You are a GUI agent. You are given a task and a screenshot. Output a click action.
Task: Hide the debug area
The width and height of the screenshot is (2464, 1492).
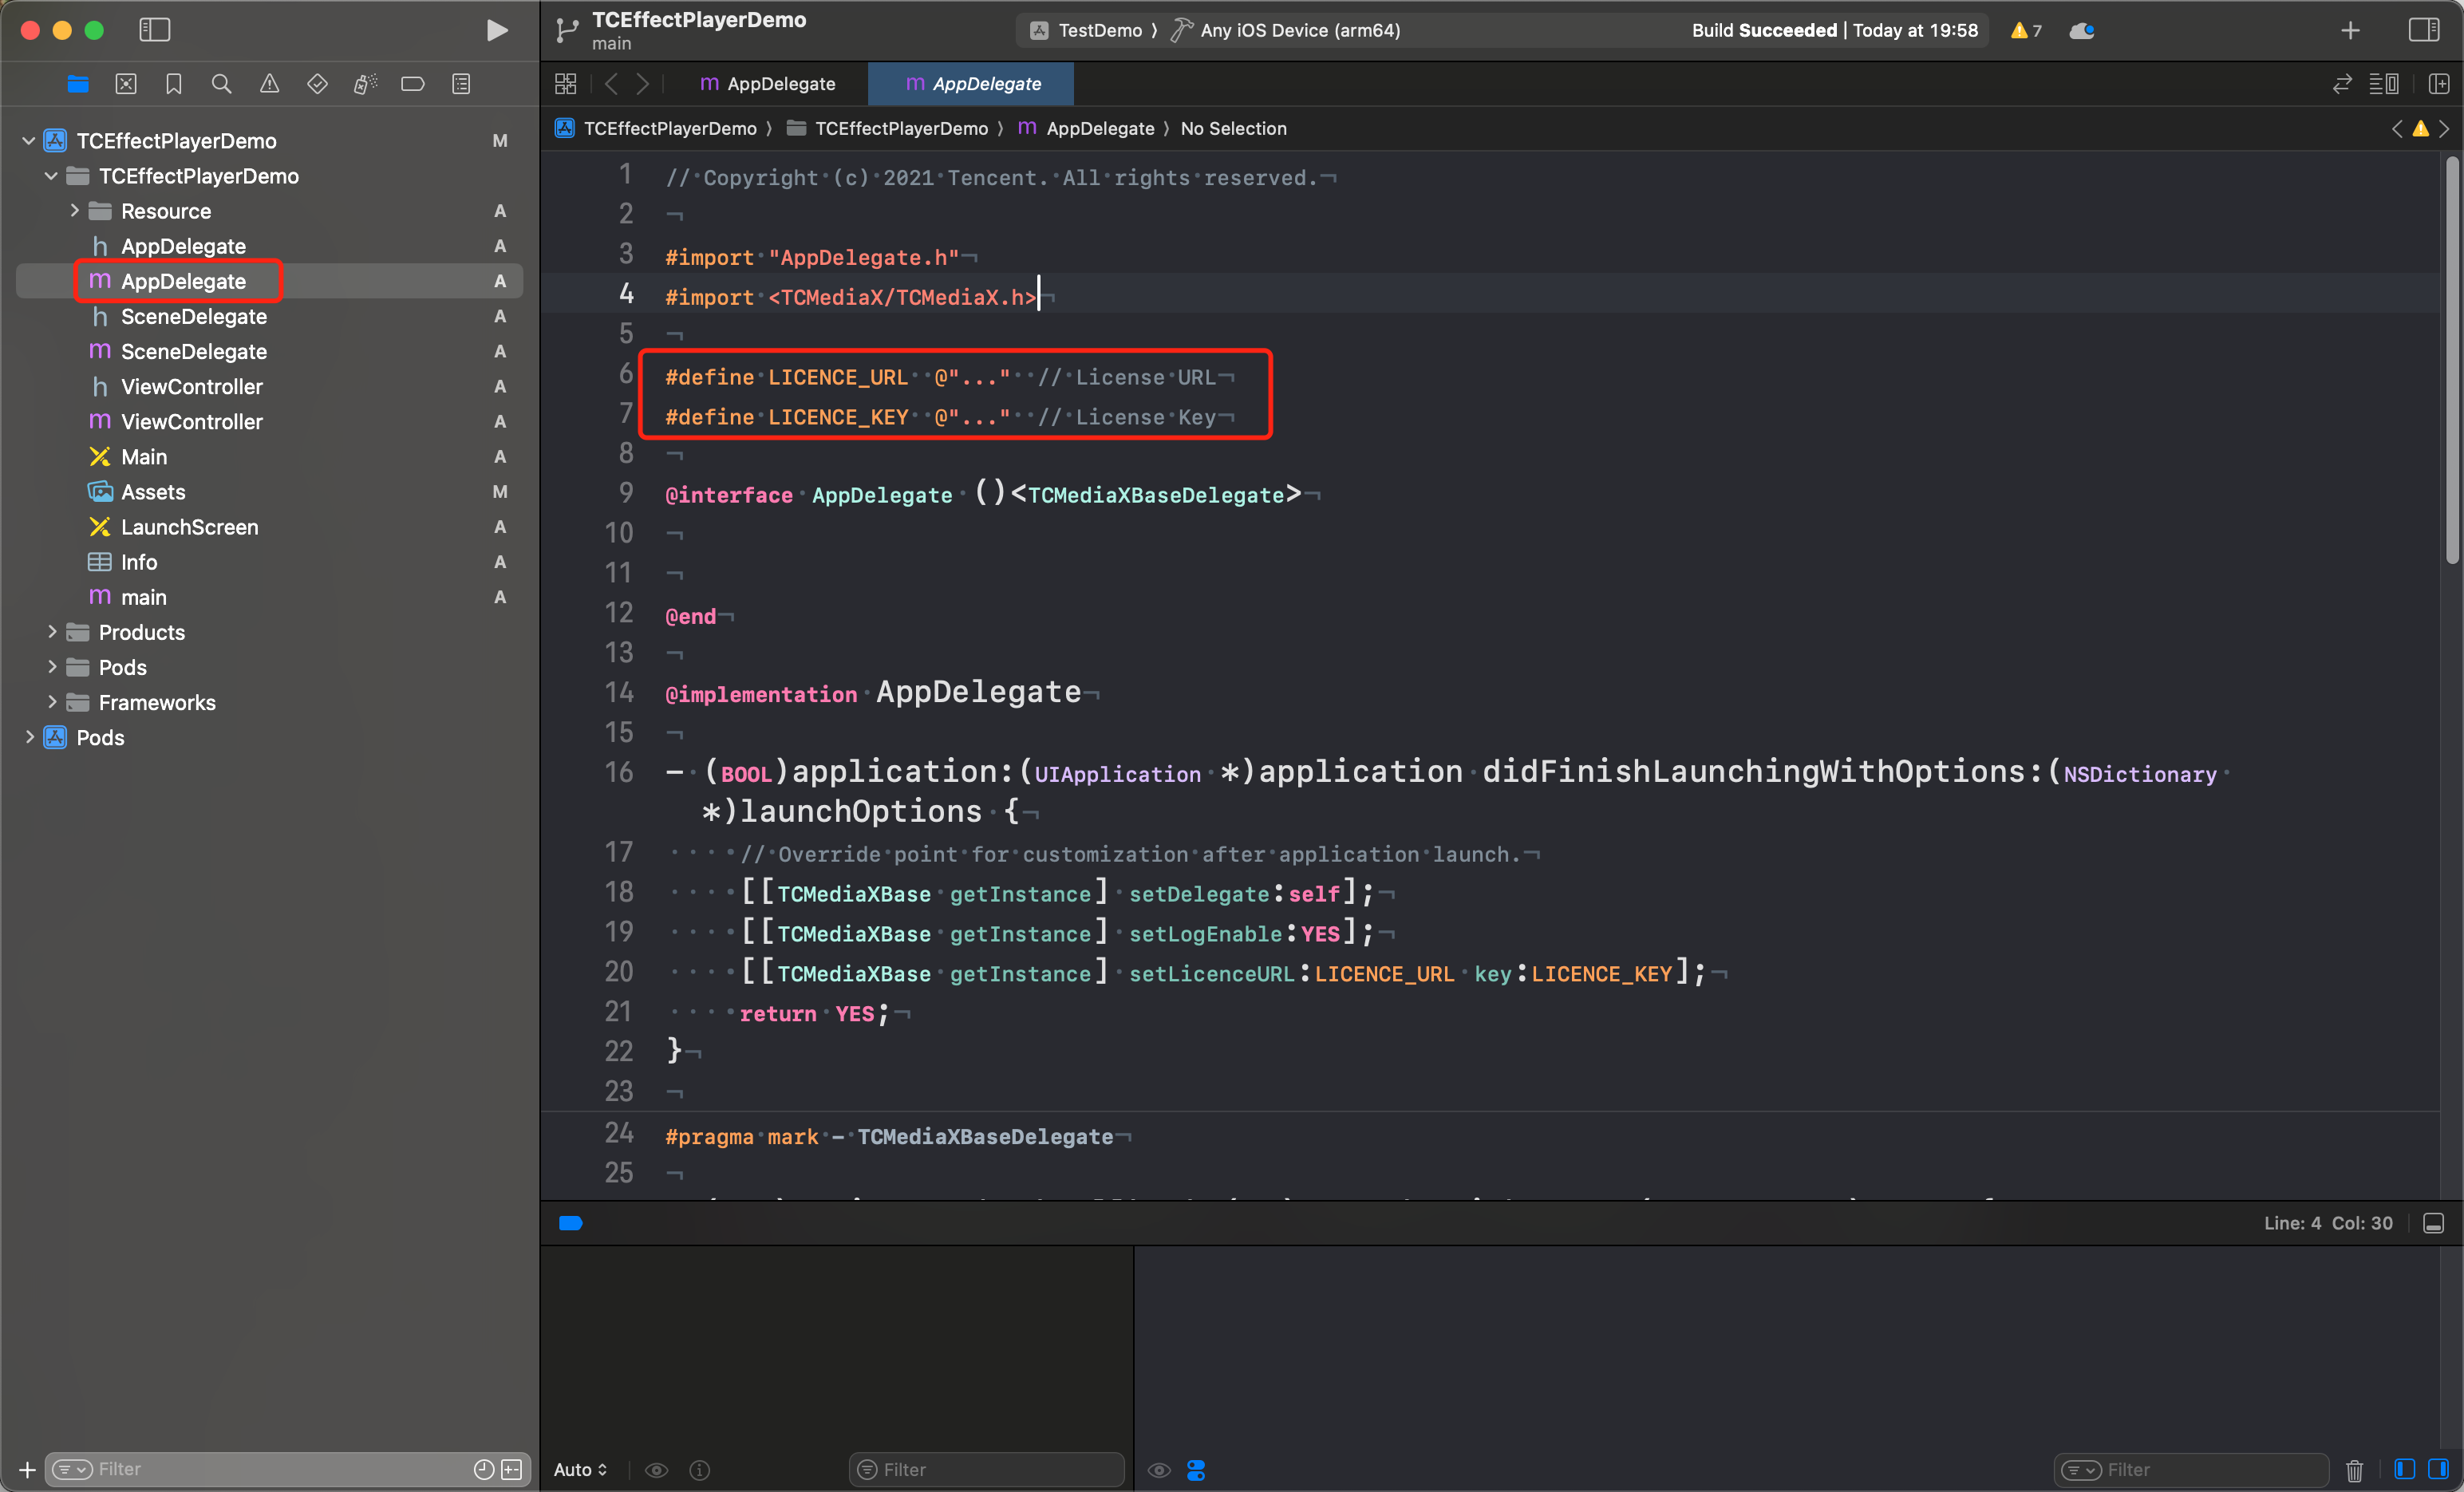[x=2434, y=1223]
